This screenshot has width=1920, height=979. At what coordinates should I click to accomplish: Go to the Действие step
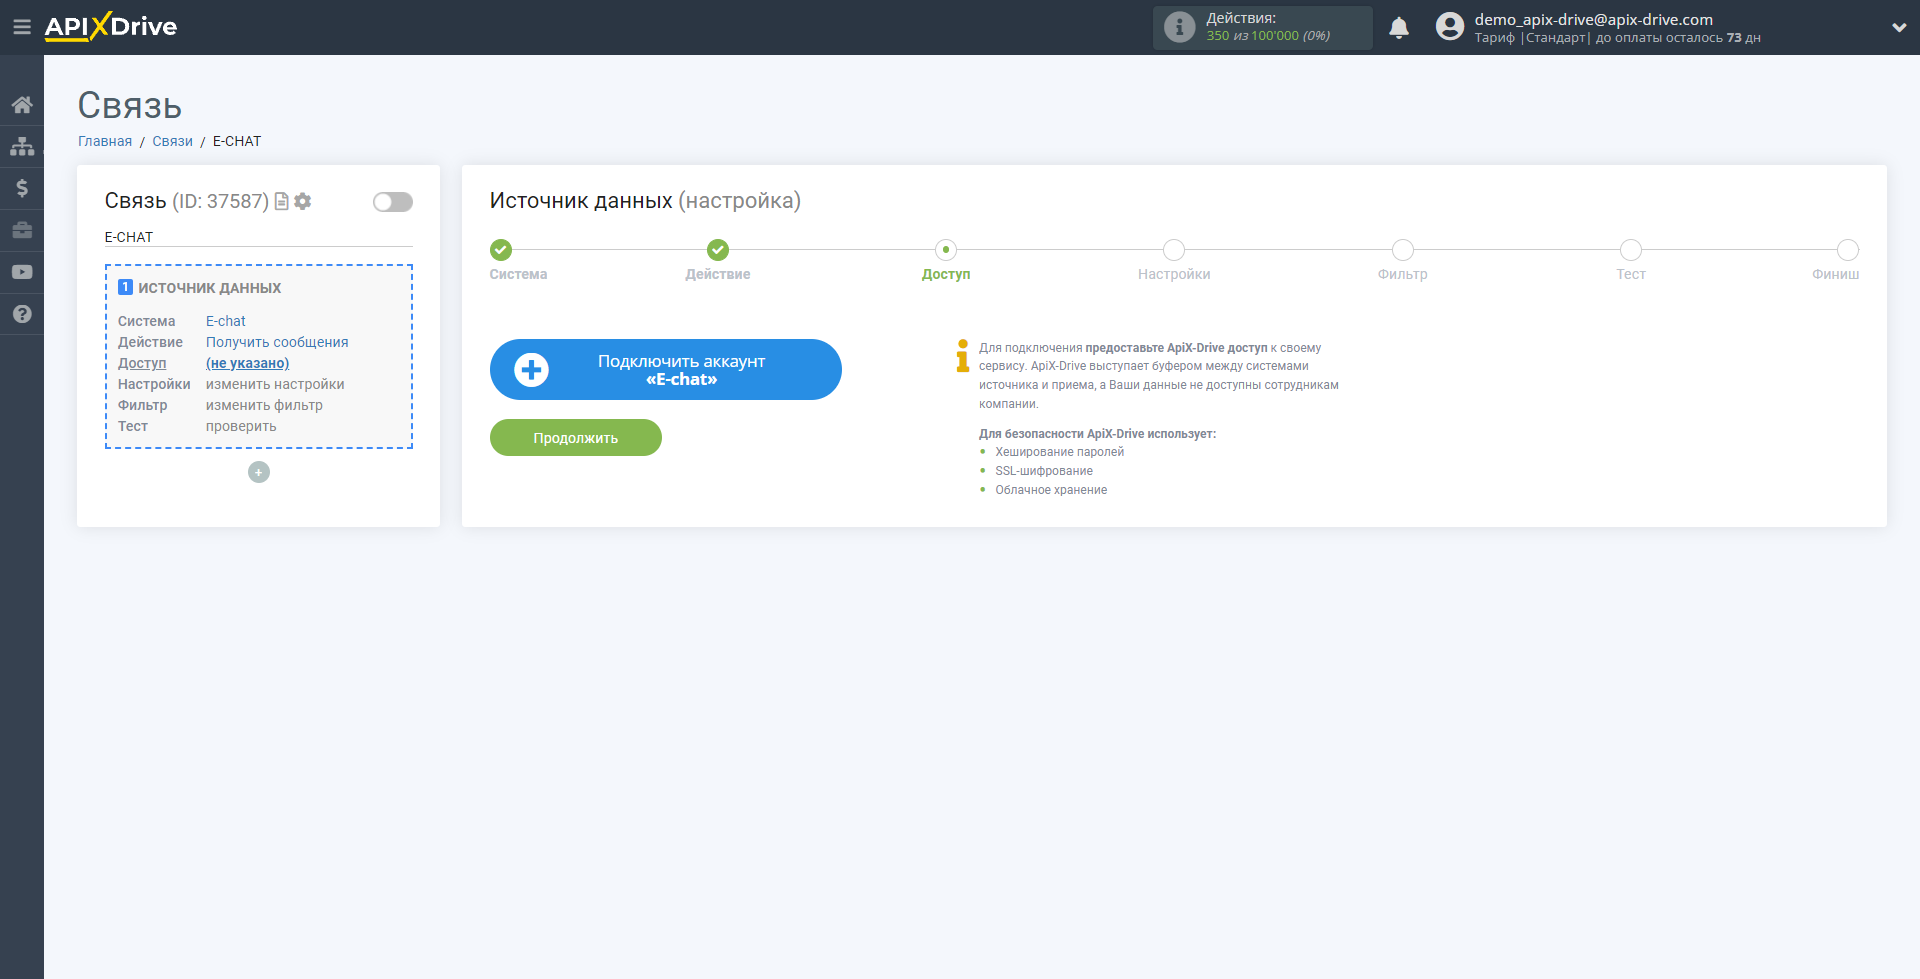[718, 250]
